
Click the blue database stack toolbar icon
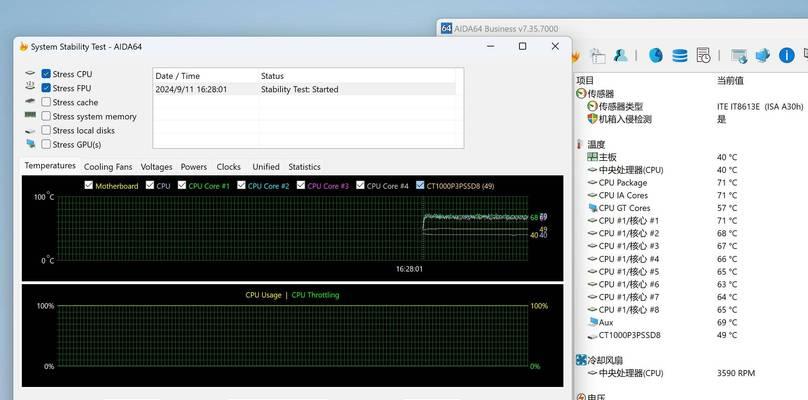point(680,55)
